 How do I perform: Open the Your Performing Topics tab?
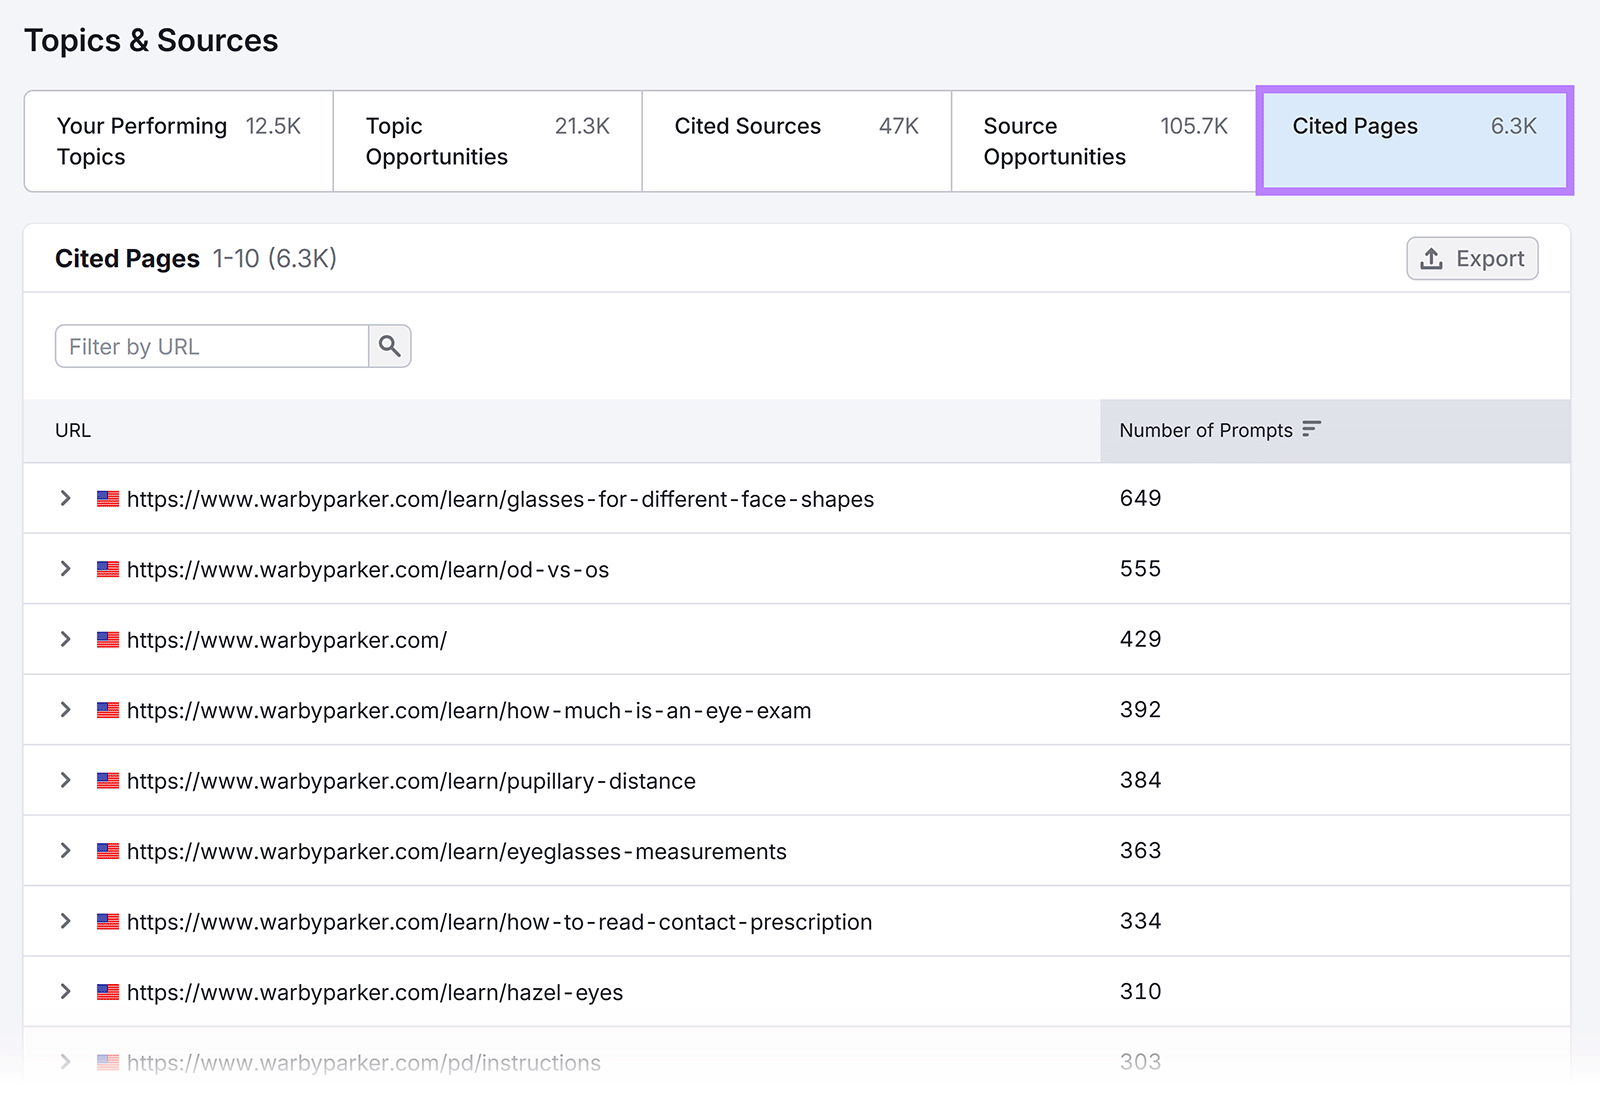point(178,141)
